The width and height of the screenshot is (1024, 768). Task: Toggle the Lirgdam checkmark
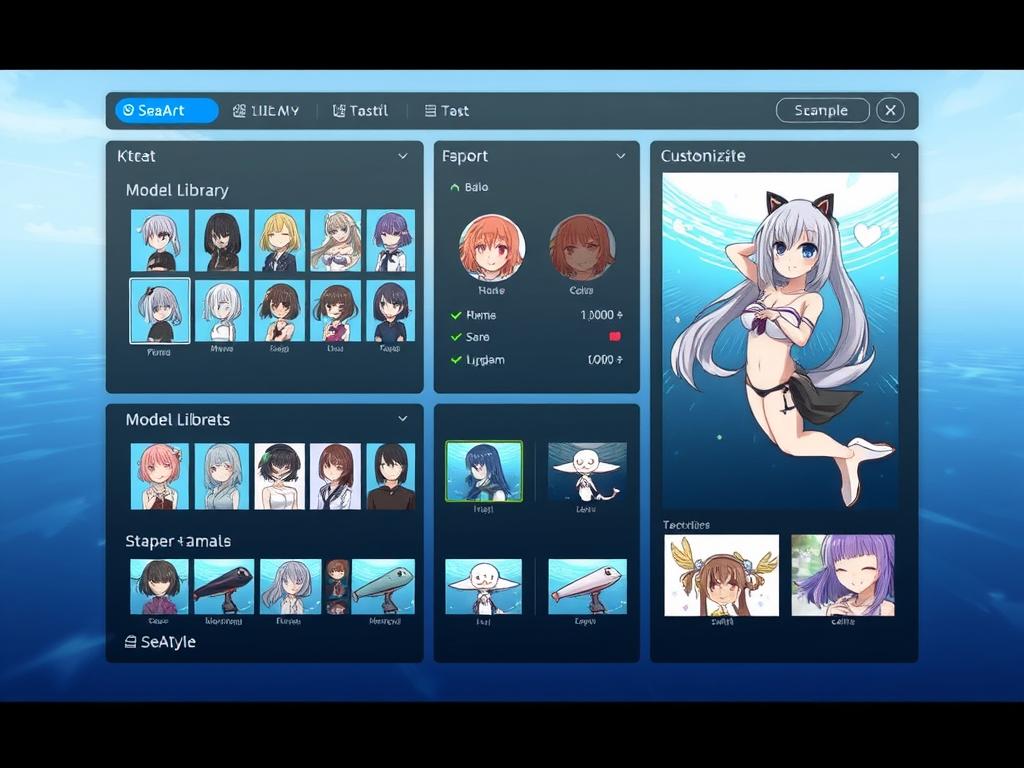pyautogui.click(x=456, y=360)
